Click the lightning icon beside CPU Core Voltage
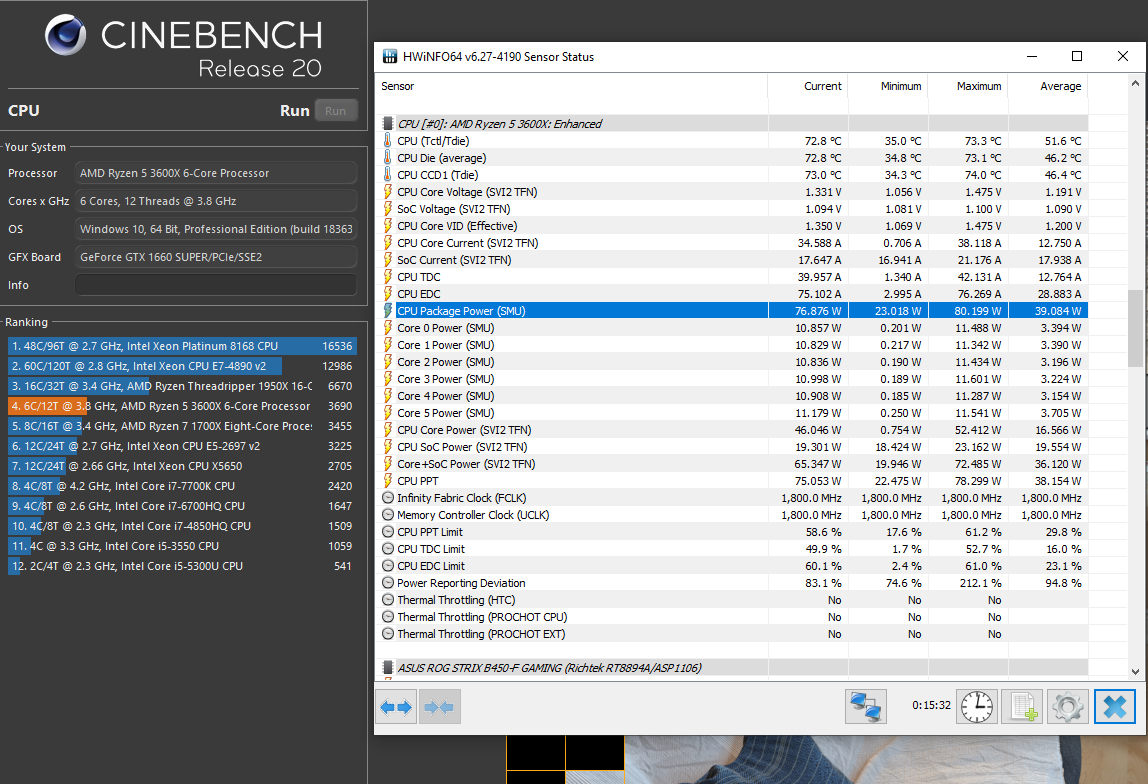This screenshot has width=1148, height=784. coord(387,192)
